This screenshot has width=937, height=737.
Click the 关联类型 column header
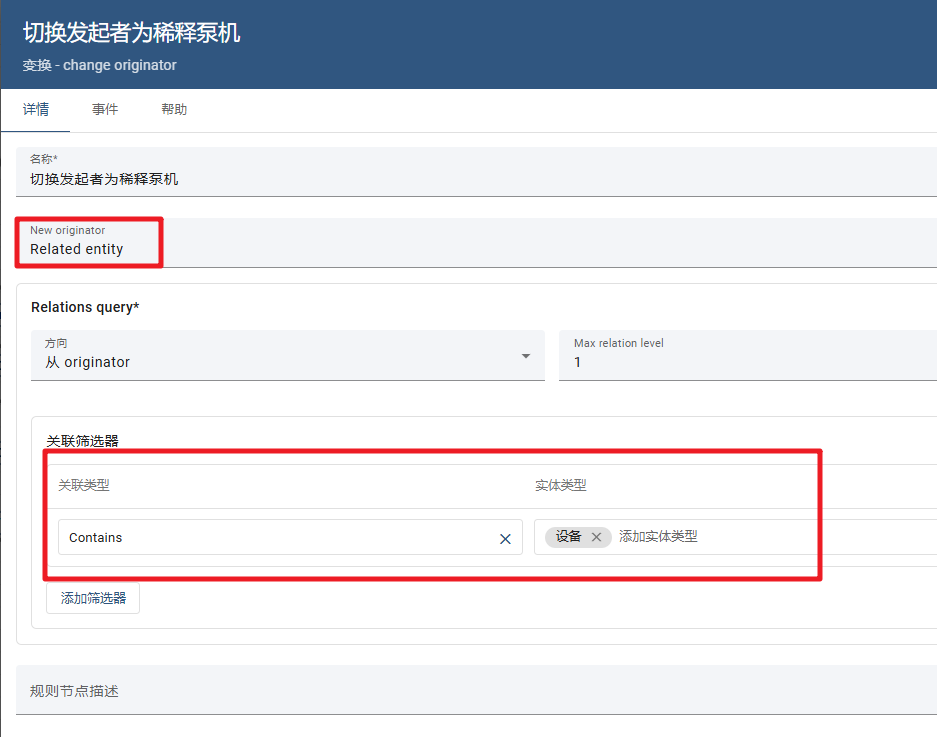(84, 485)
